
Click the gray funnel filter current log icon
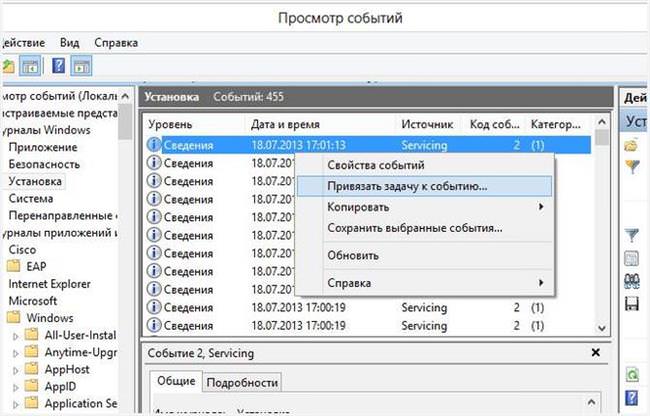(632, 235)
